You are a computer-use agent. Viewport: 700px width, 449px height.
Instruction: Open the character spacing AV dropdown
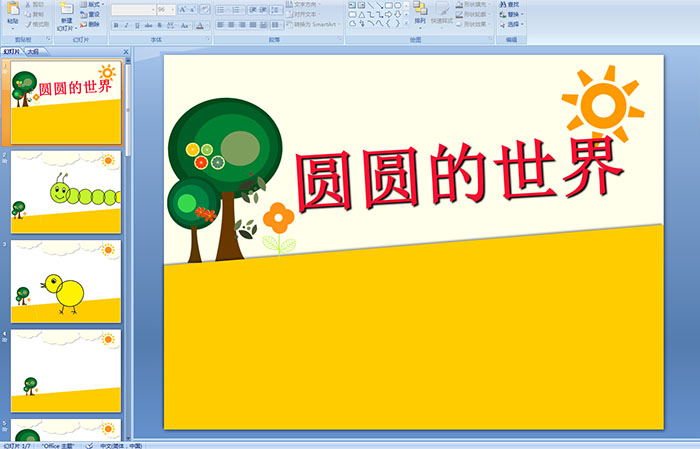[171, 25]
